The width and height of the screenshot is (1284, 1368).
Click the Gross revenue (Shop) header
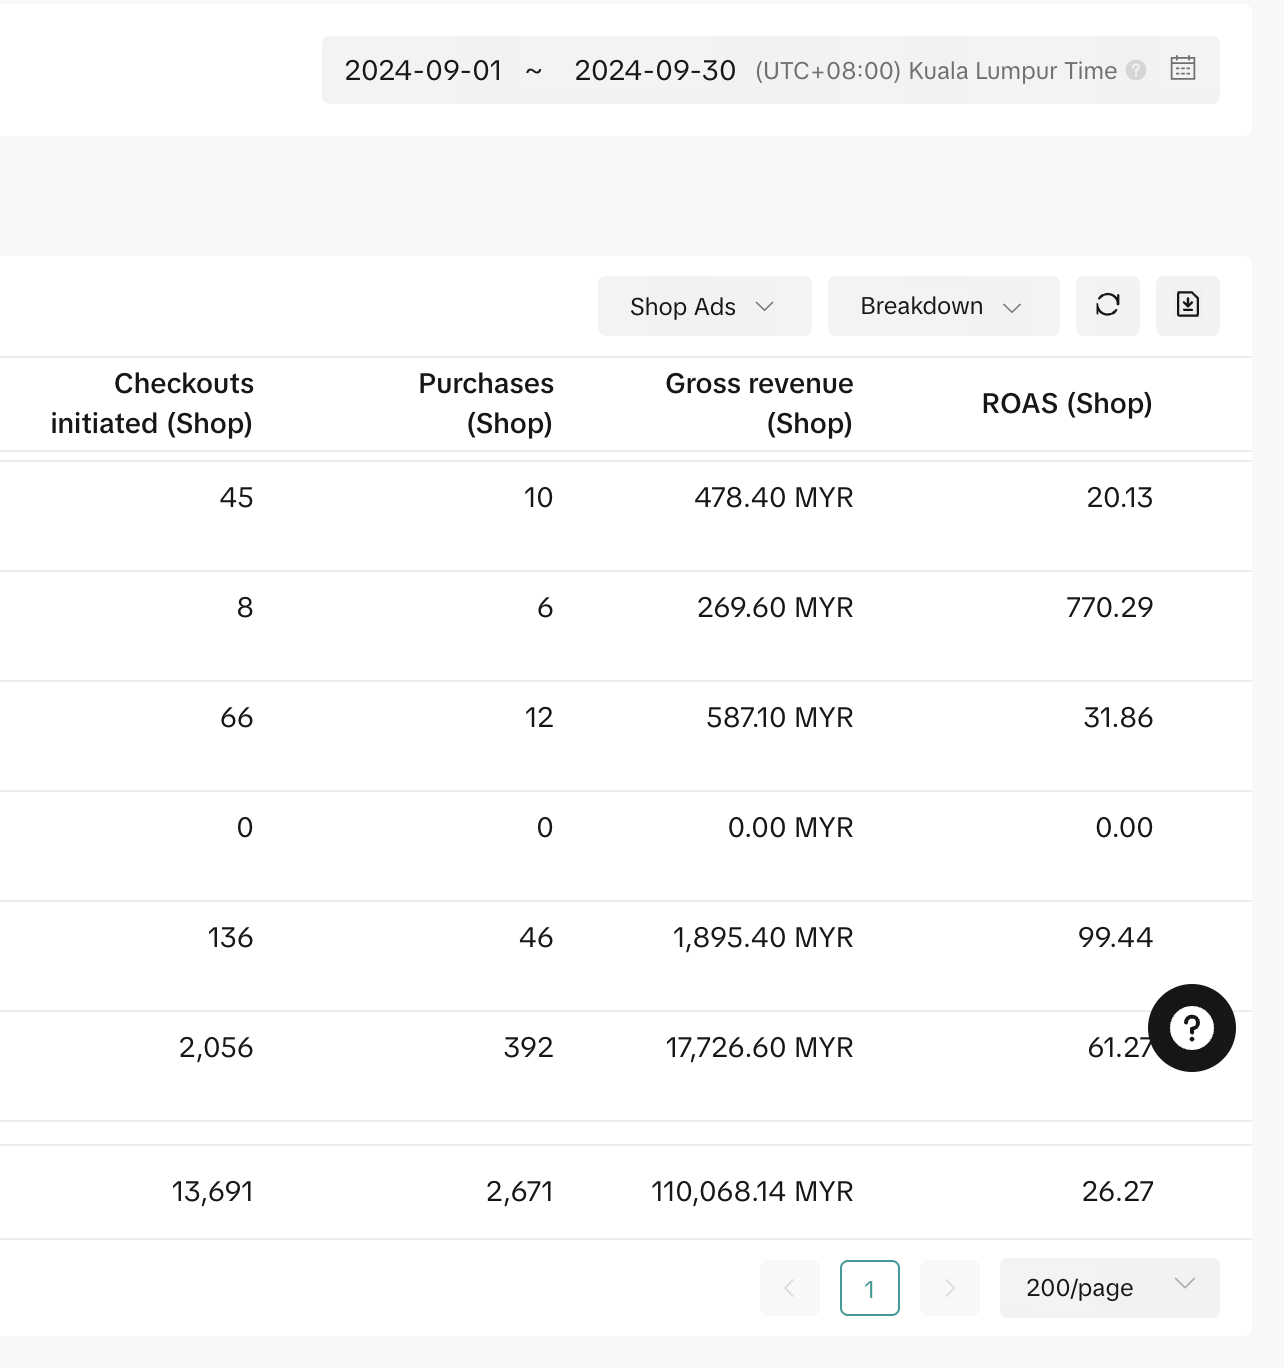(759, 404)
